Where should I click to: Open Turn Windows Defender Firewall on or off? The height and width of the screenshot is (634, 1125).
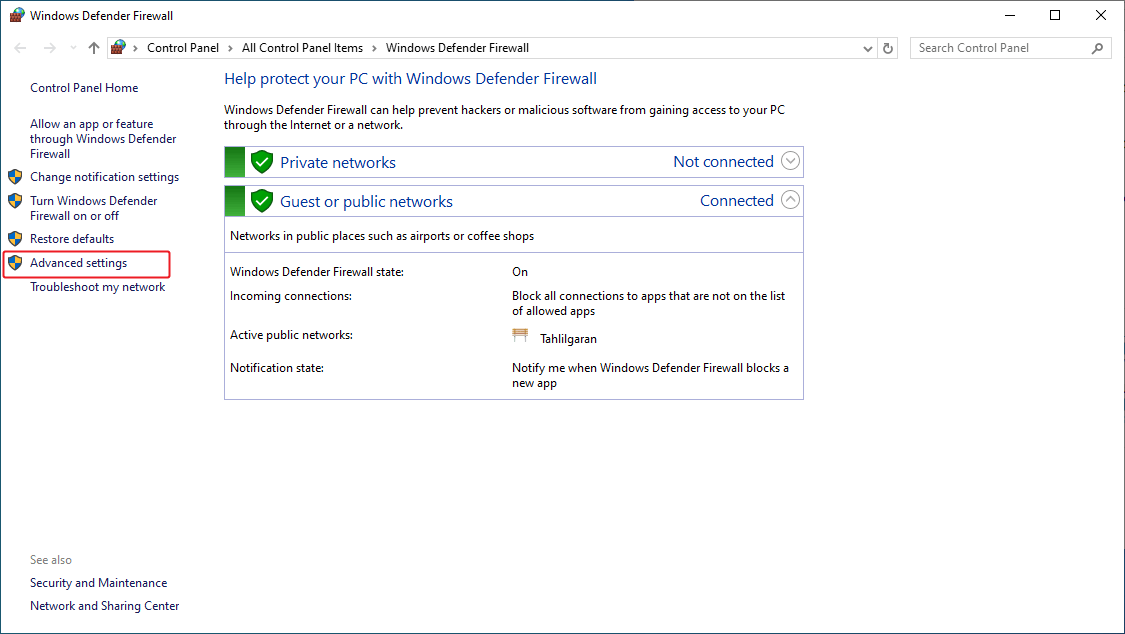tap(94, 208)
